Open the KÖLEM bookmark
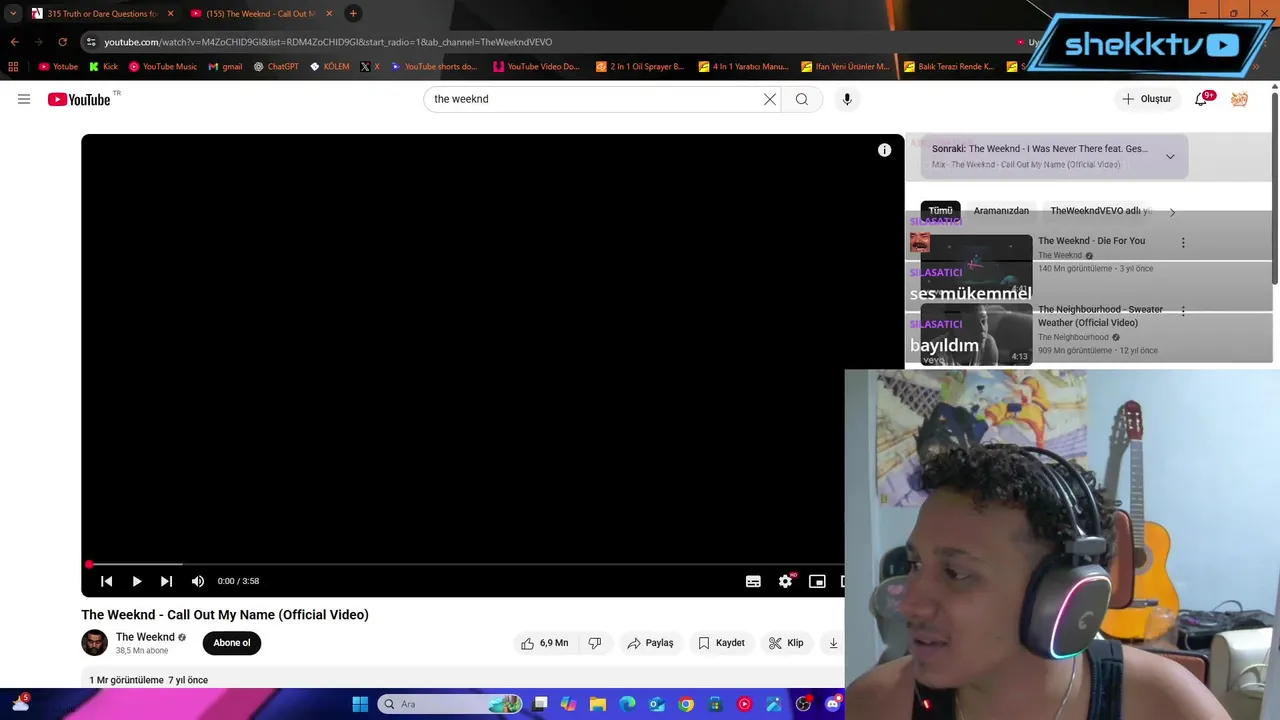The width and height of the screenshot is (1280, 720). pos(330,67)
